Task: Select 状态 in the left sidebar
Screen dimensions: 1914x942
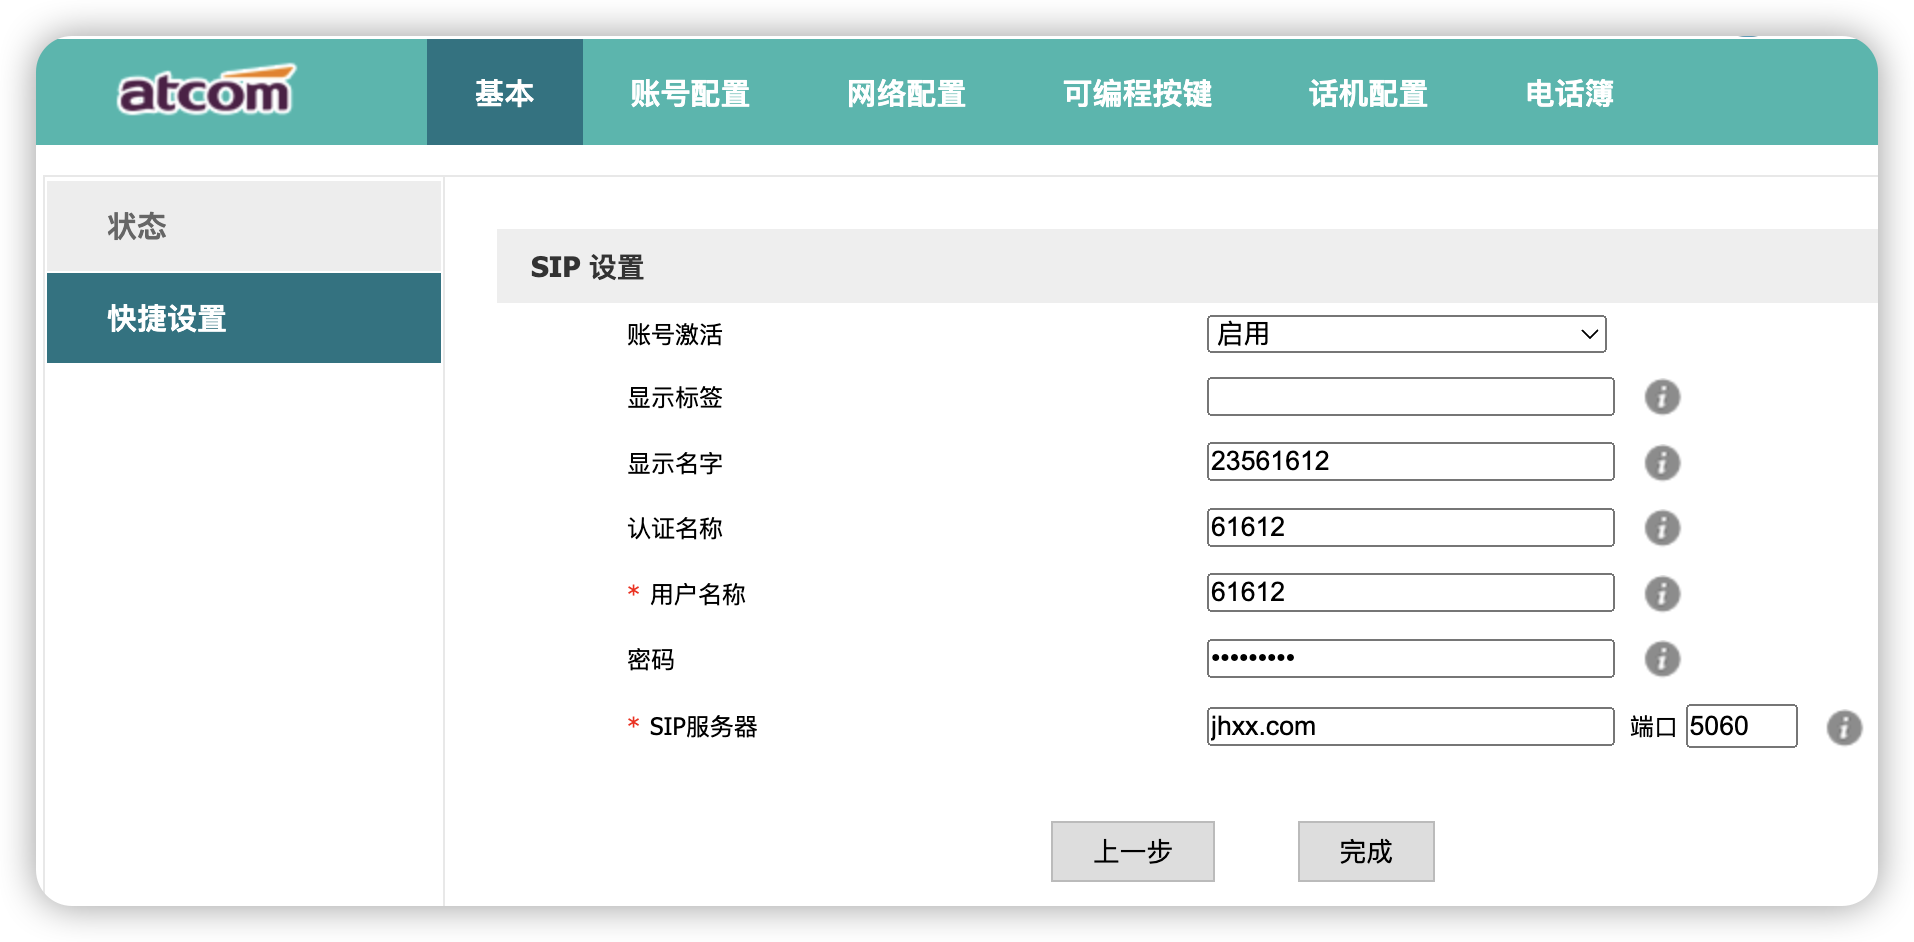Action: [244, 226]
